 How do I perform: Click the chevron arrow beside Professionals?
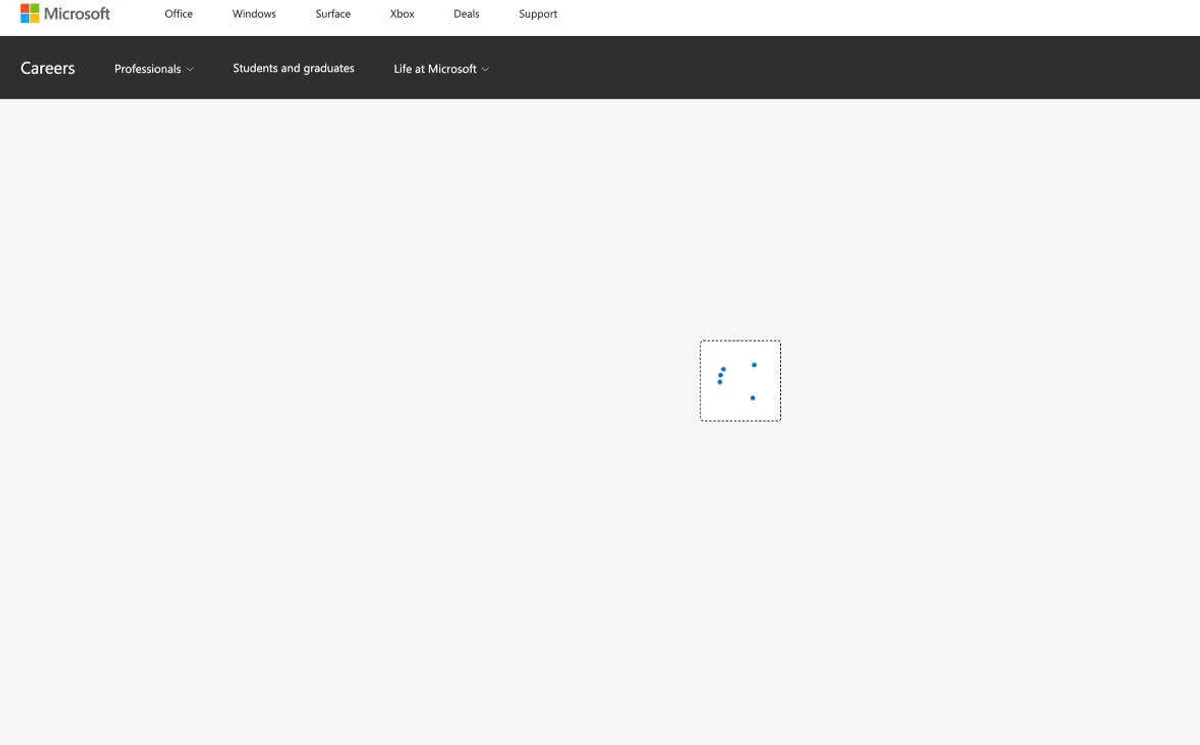pyautogui.click(x=190, y=69)
